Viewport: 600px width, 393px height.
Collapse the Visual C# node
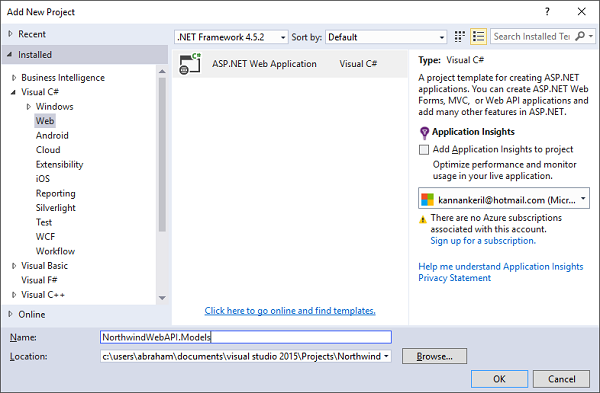(13, 92)
